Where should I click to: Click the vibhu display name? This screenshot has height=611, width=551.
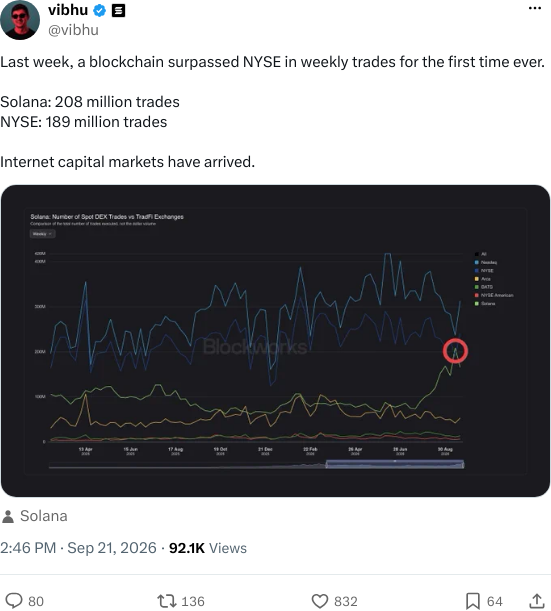coord(68,10)
